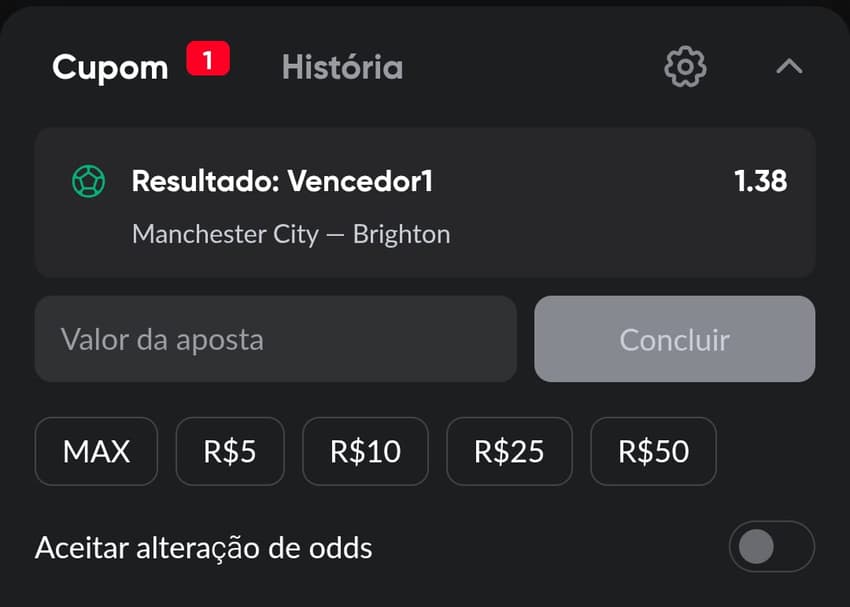Select the R$50 quick stake
850x607 pixels.
(653, 452)
